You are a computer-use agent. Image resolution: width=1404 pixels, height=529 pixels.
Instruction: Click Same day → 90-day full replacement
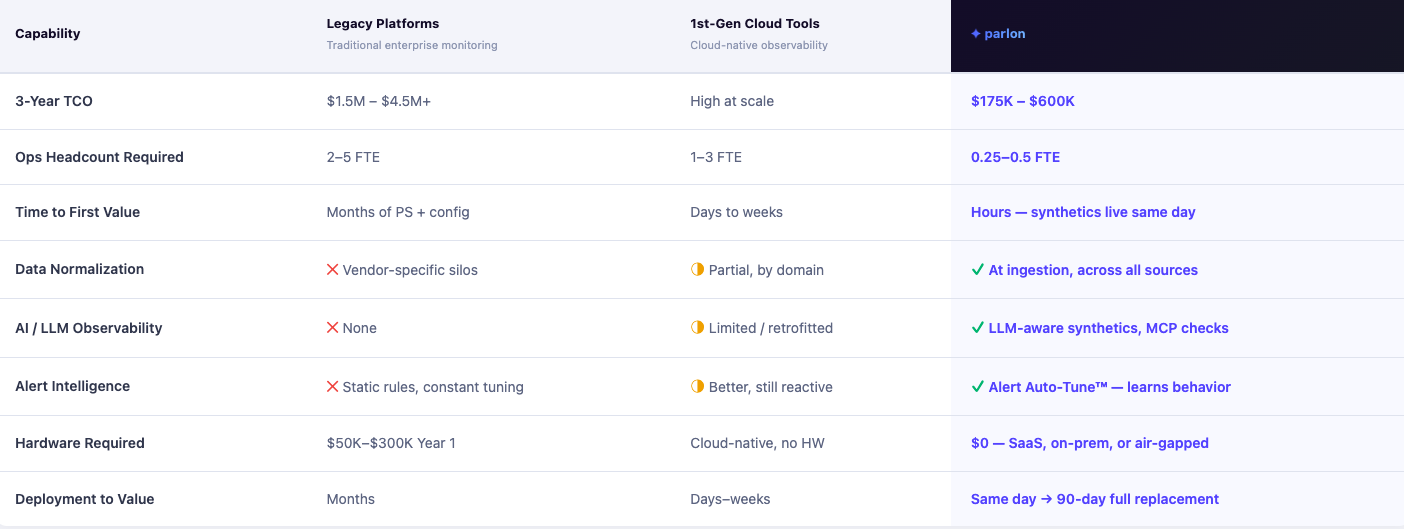click(x=1095, y=499)
